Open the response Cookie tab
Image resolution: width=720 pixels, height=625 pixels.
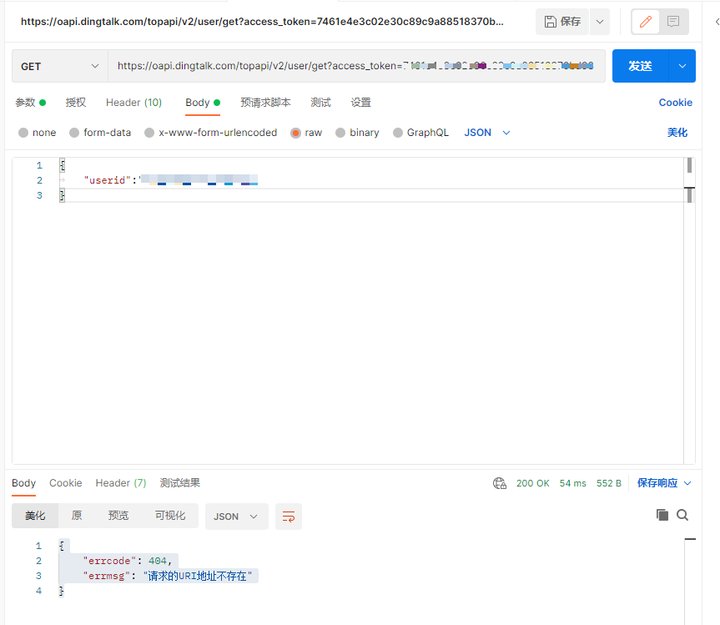pyautogui.click(x=66, y=483)
